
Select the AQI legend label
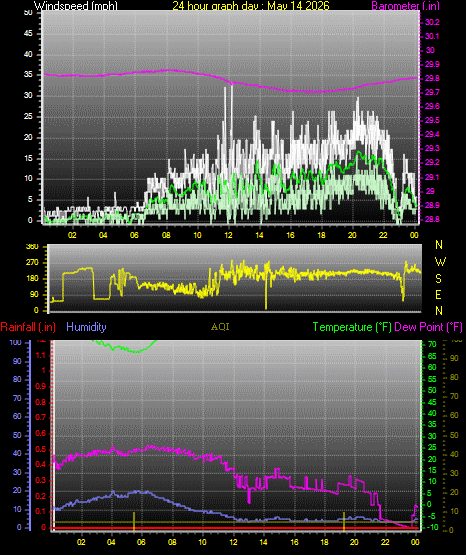tap(220, 327)
